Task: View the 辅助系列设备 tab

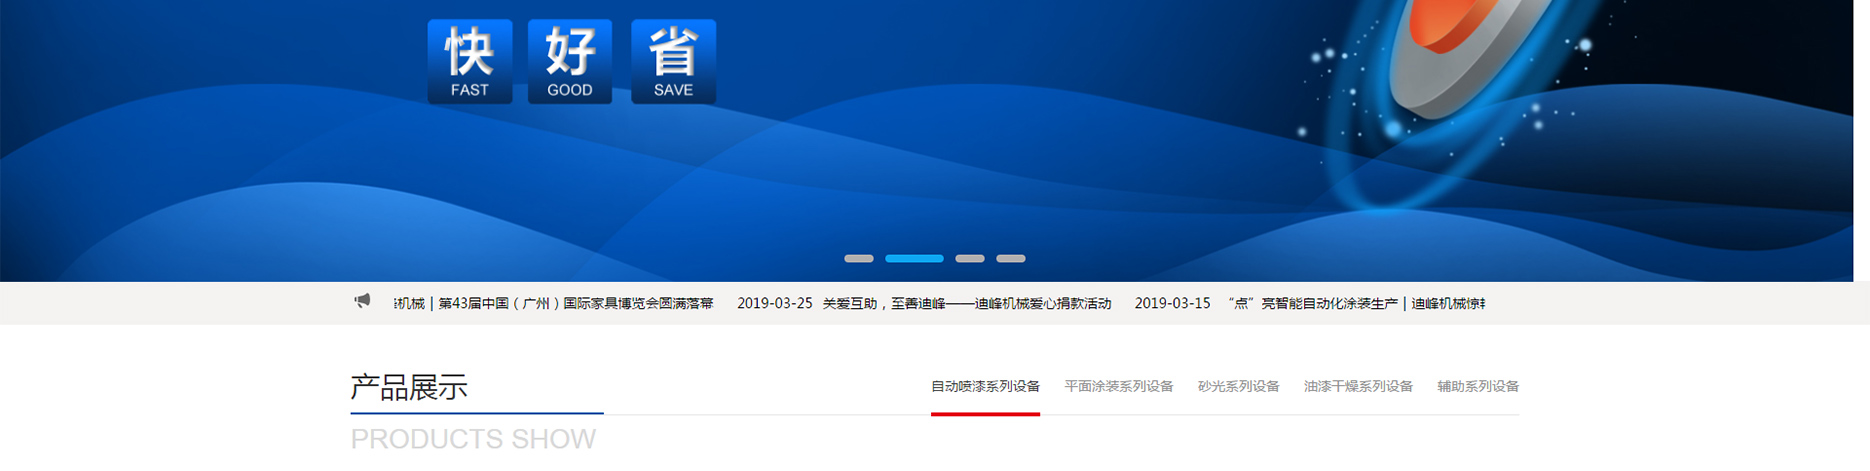Action: 1477,387
